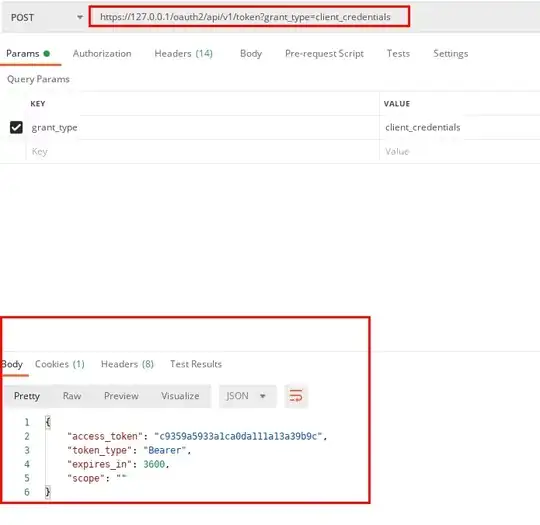The height and width of the screenshot is (525, 540).
Task: Open the response Headers (8) tab
Action: click(127, 364)
